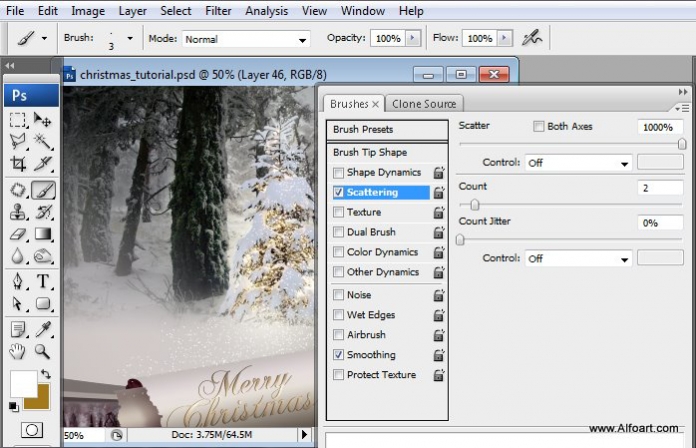Collapse the Brushes panel to icons
The height and width of the screenshot is (448, 696).
[x=682, y=92]
